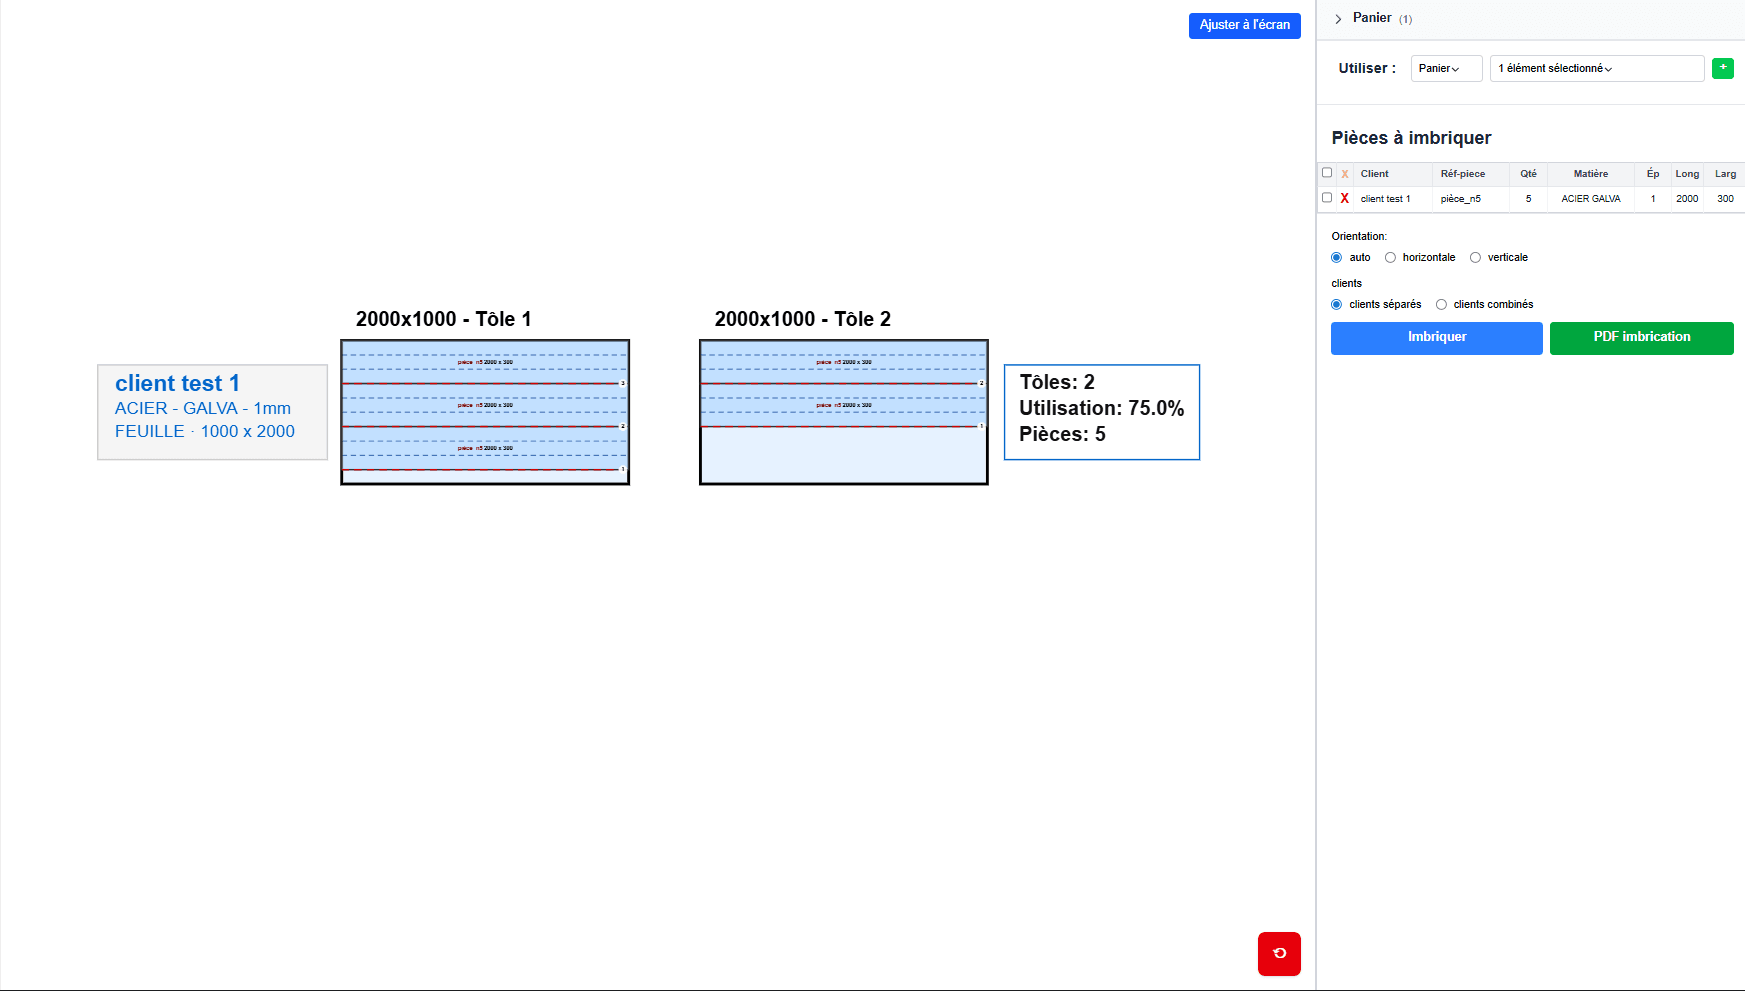Choose verticale orientation
Screen dimensions: 1745x991
[x=1475, y=258]
